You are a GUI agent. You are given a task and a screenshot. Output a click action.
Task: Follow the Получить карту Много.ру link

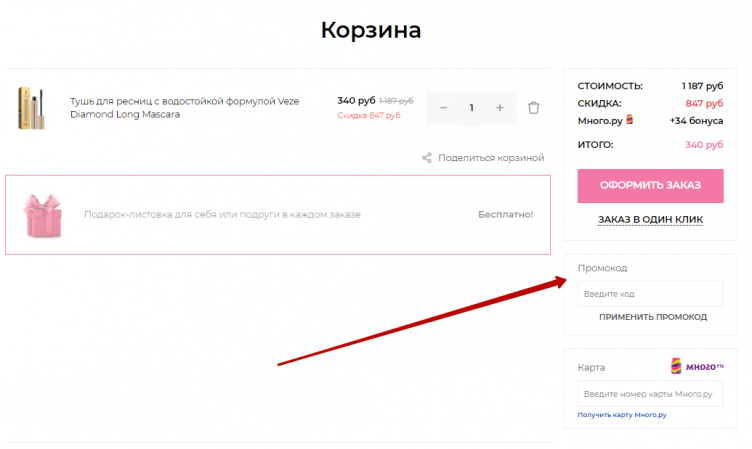pos(621,414)
